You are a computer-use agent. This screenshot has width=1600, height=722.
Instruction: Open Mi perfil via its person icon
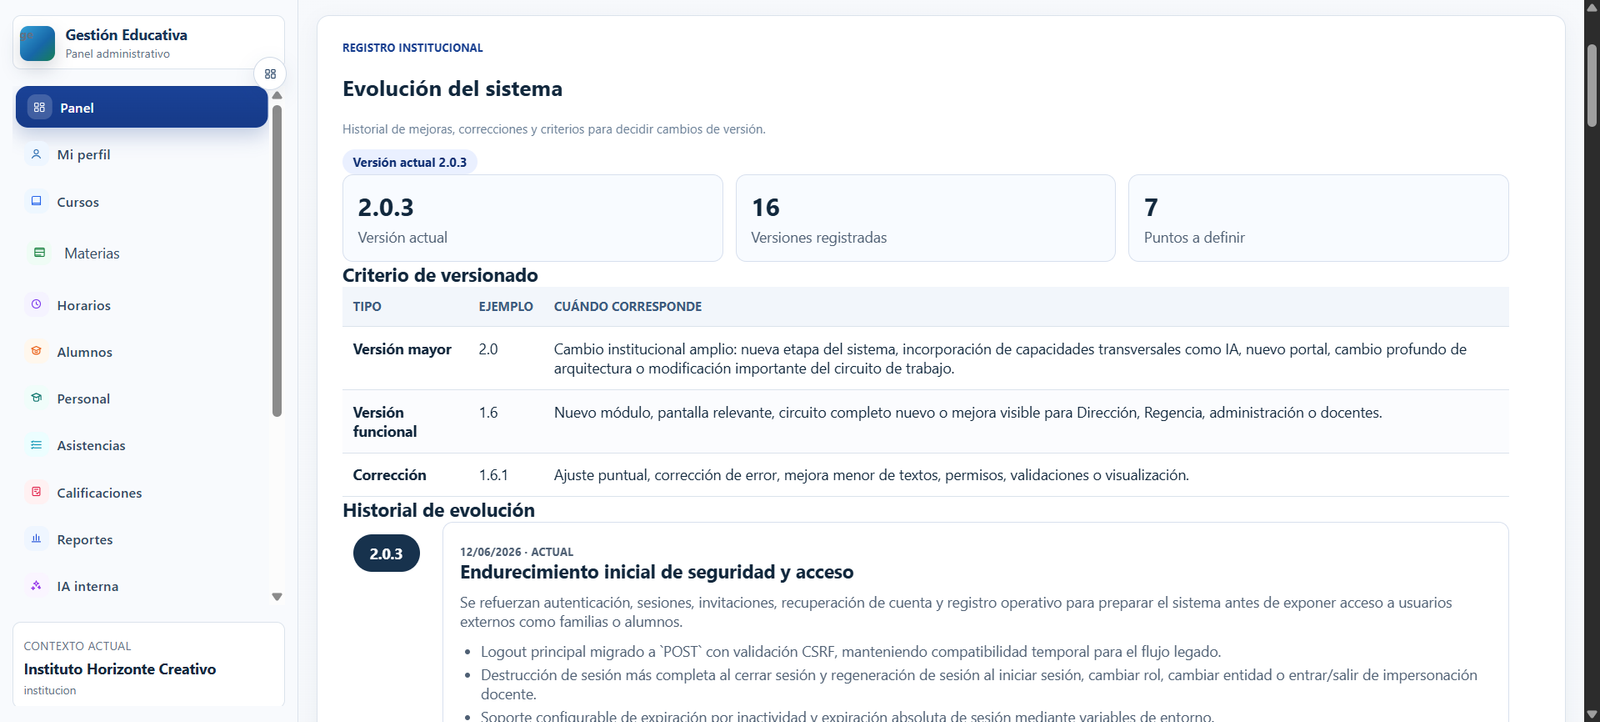37,154
